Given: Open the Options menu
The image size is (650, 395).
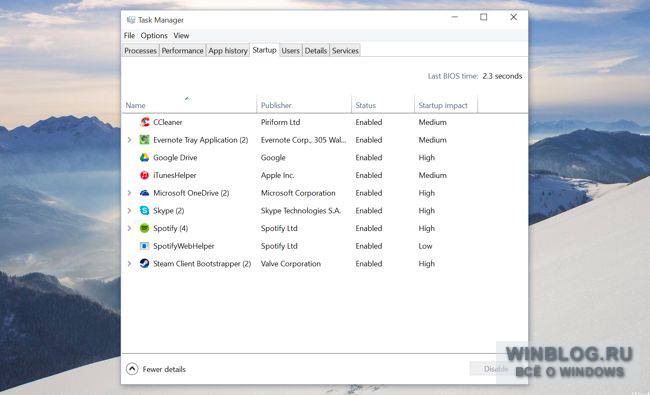Looking at the screenshot, I should tap(154, 36).
